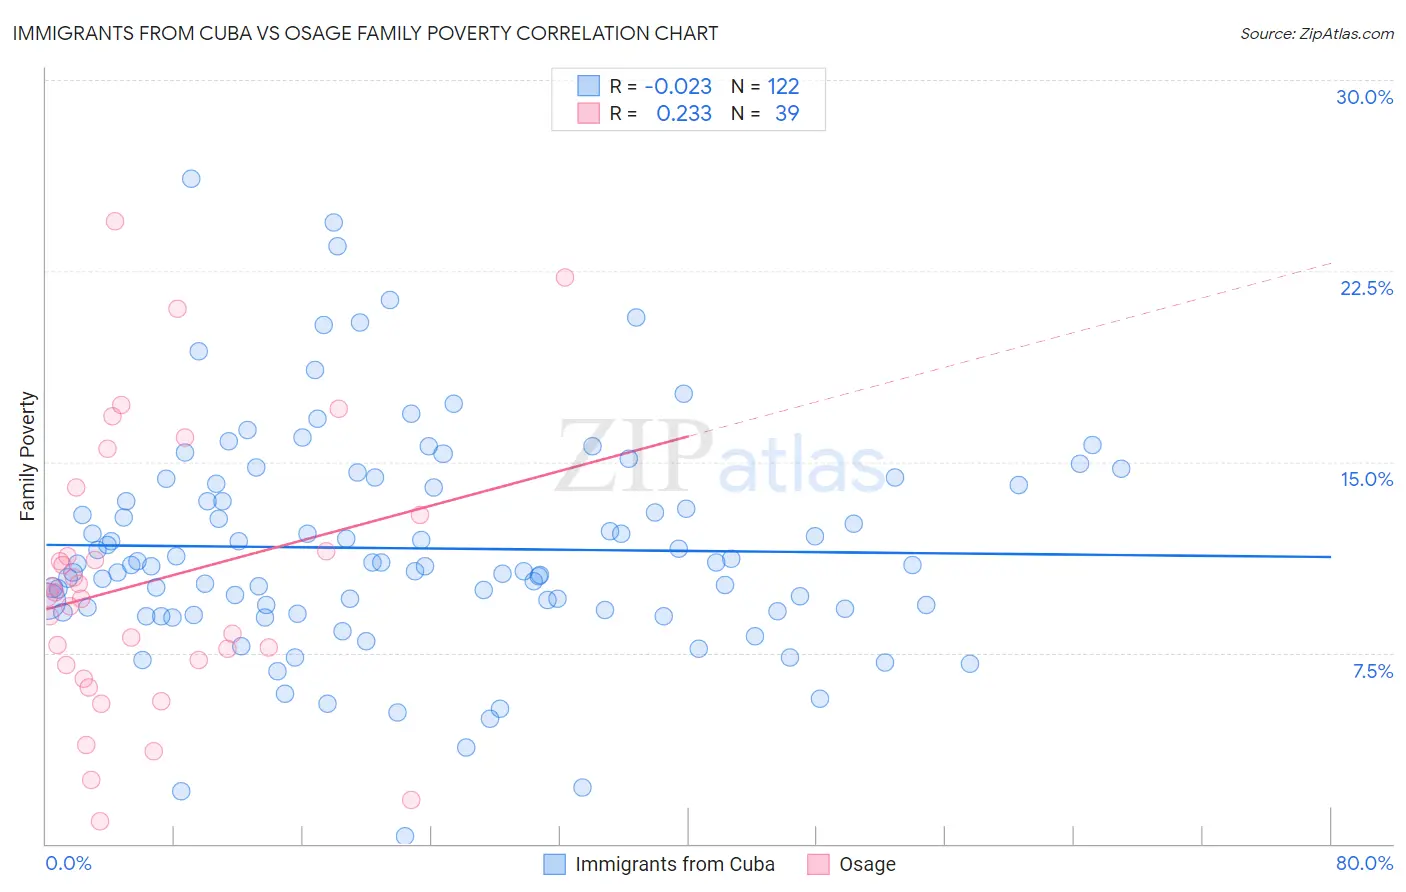1406x892 pixels.
Task: Click the pink swatch beside R = 0.233
Action: [x=588, y=113]
